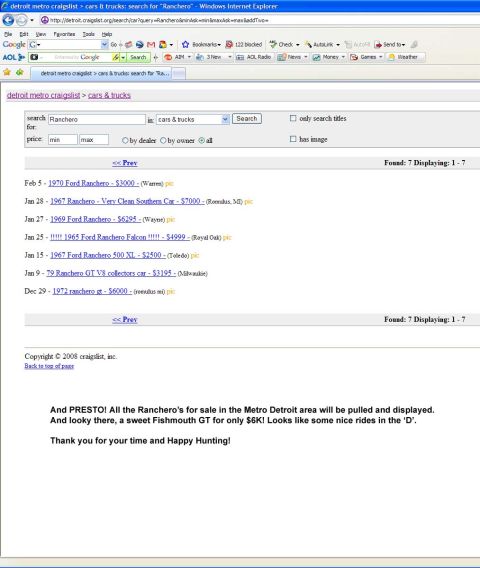Run the spelling Check tool

(x=281, y=45)
